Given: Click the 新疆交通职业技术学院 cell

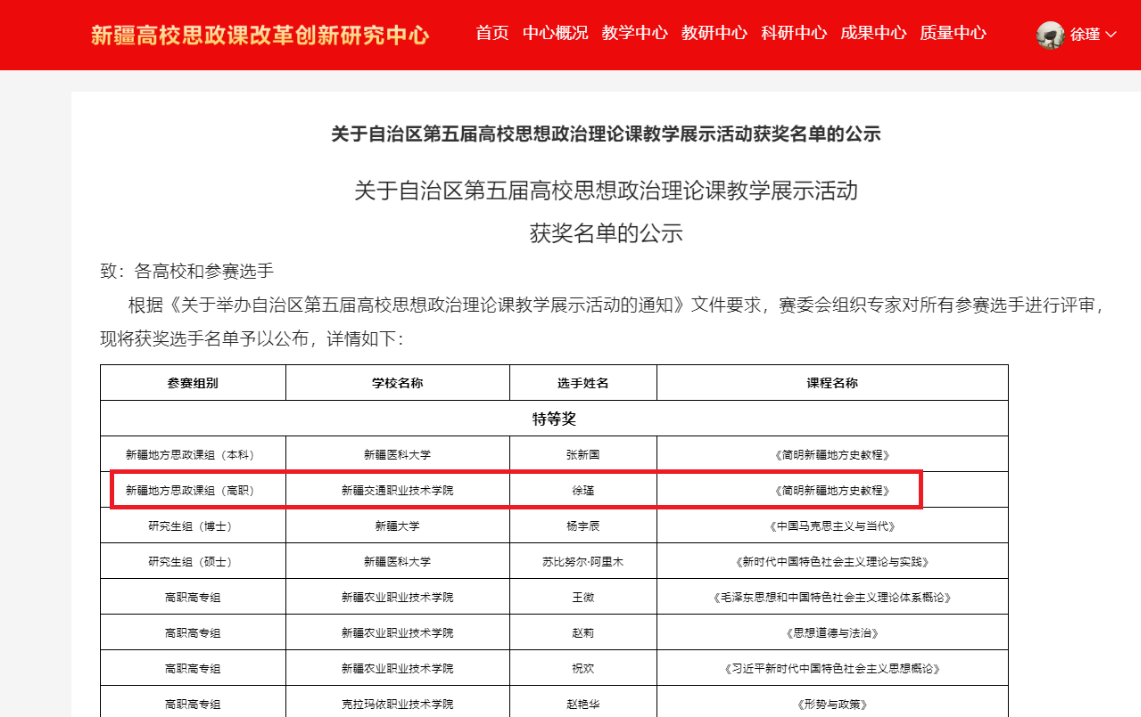Looking at the screenshot, I should [x=397, y=491].
